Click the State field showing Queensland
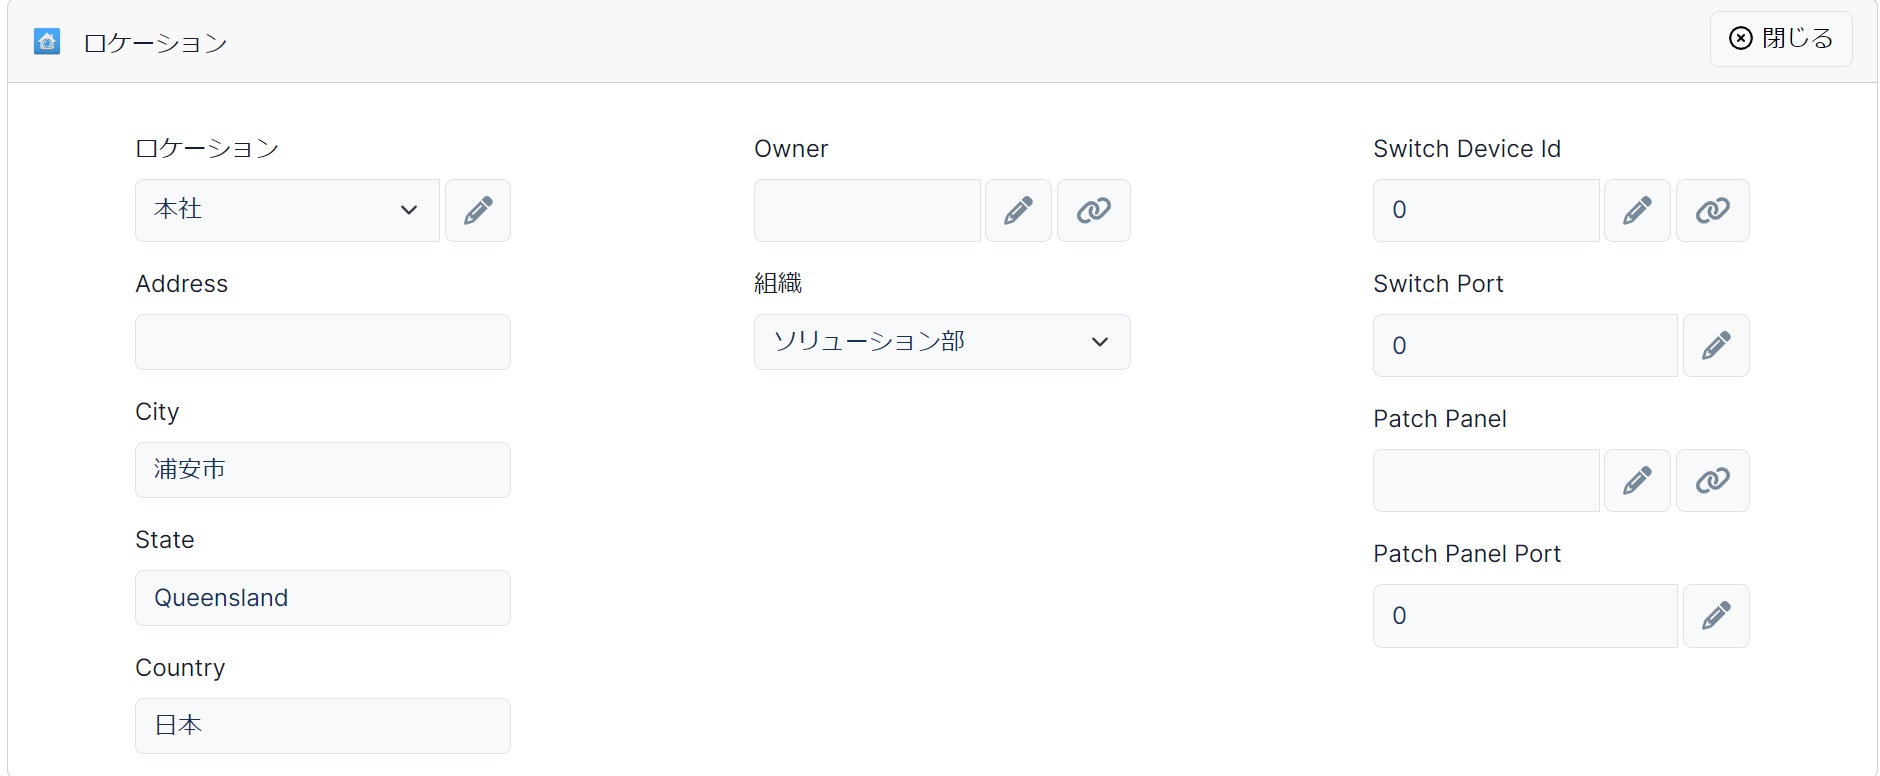Screen dimensions: 1880x776 coord(323,598)
